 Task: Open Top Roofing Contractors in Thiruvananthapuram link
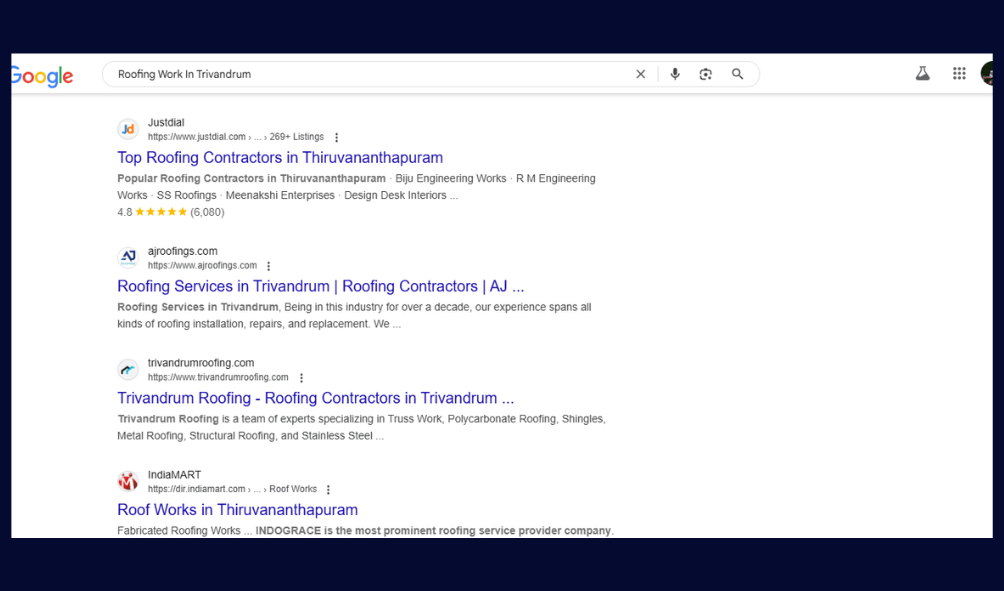pos(280,158)
